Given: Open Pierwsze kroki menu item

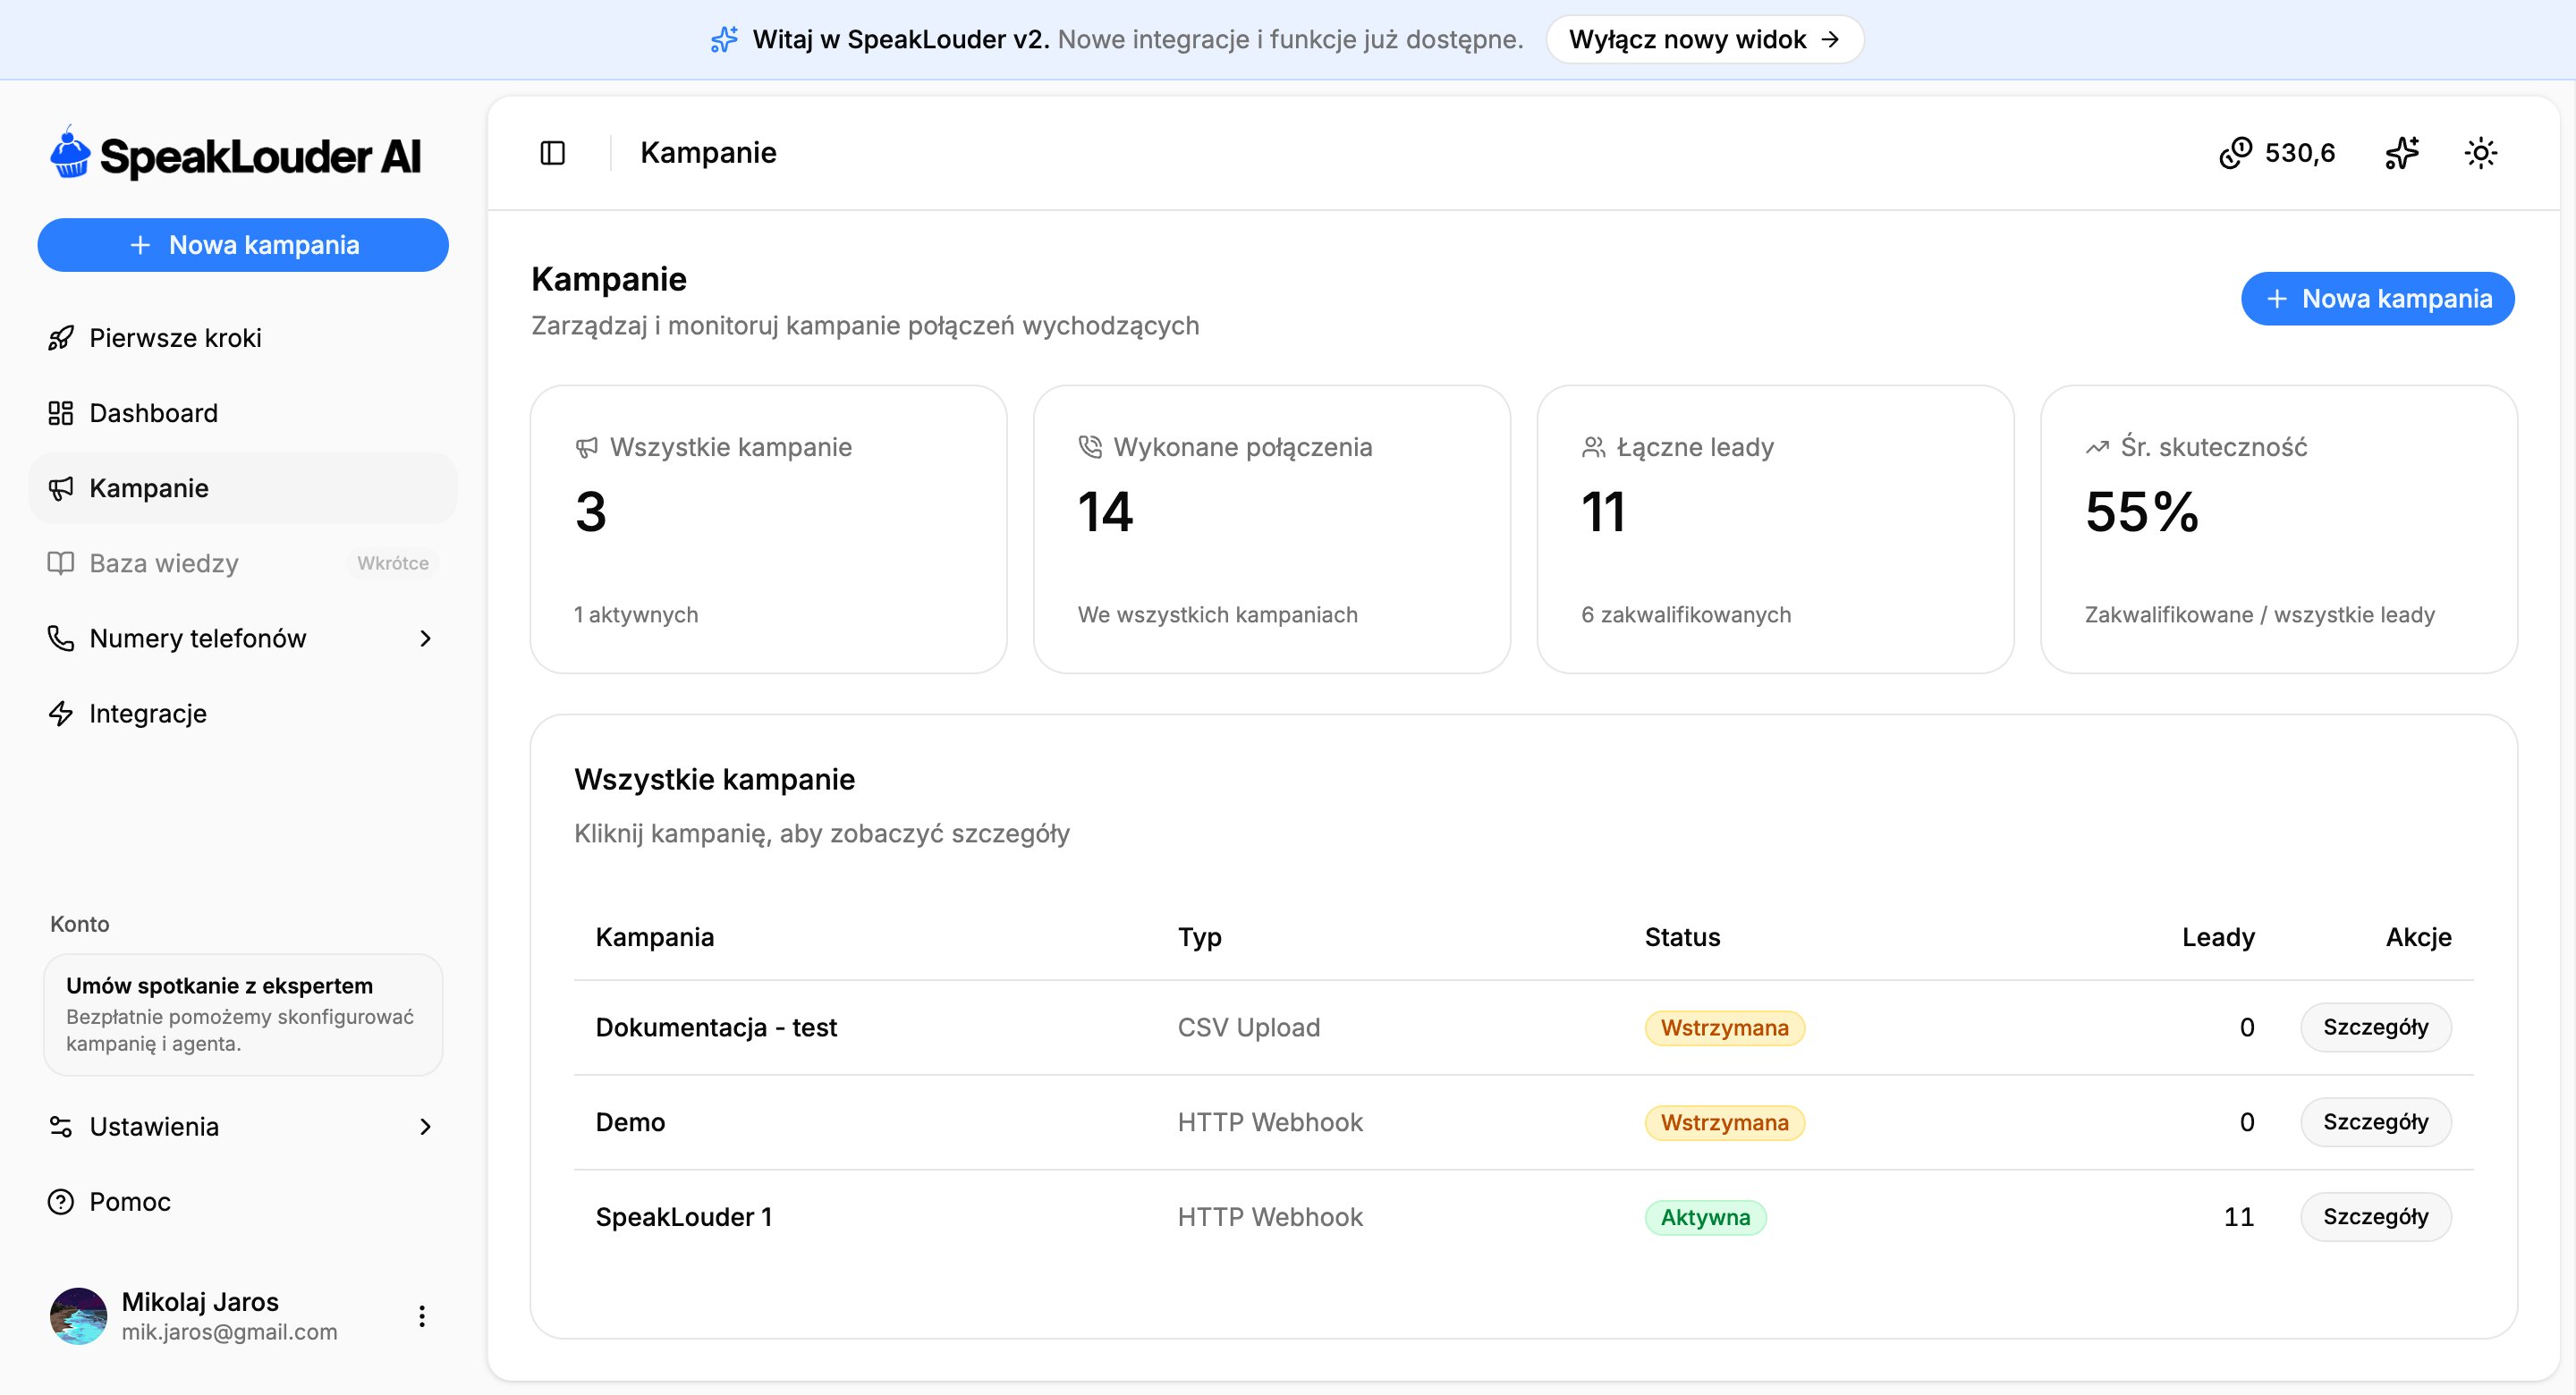Looking at the screenshot, I should (x=243, y=338).
